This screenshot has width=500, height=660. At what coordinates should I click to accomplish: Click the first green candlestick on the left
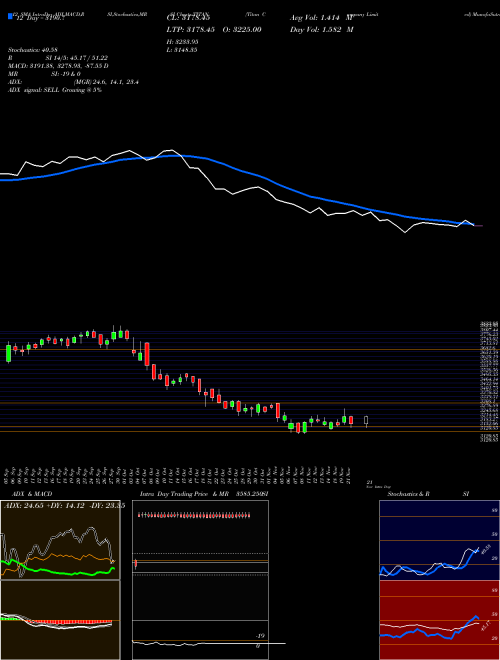(8, 353)
